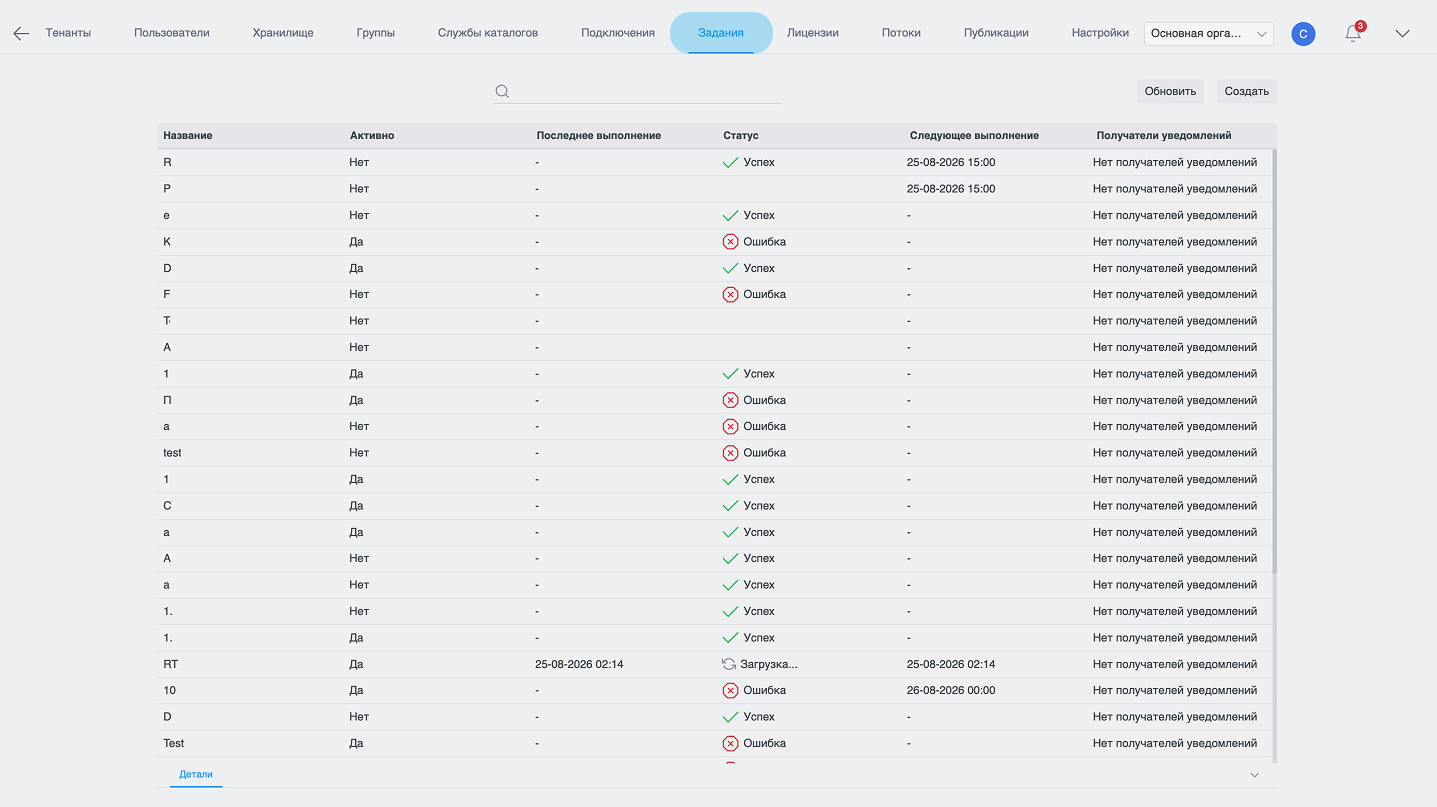
Task: Select the task named P
Action: [167, 189]
